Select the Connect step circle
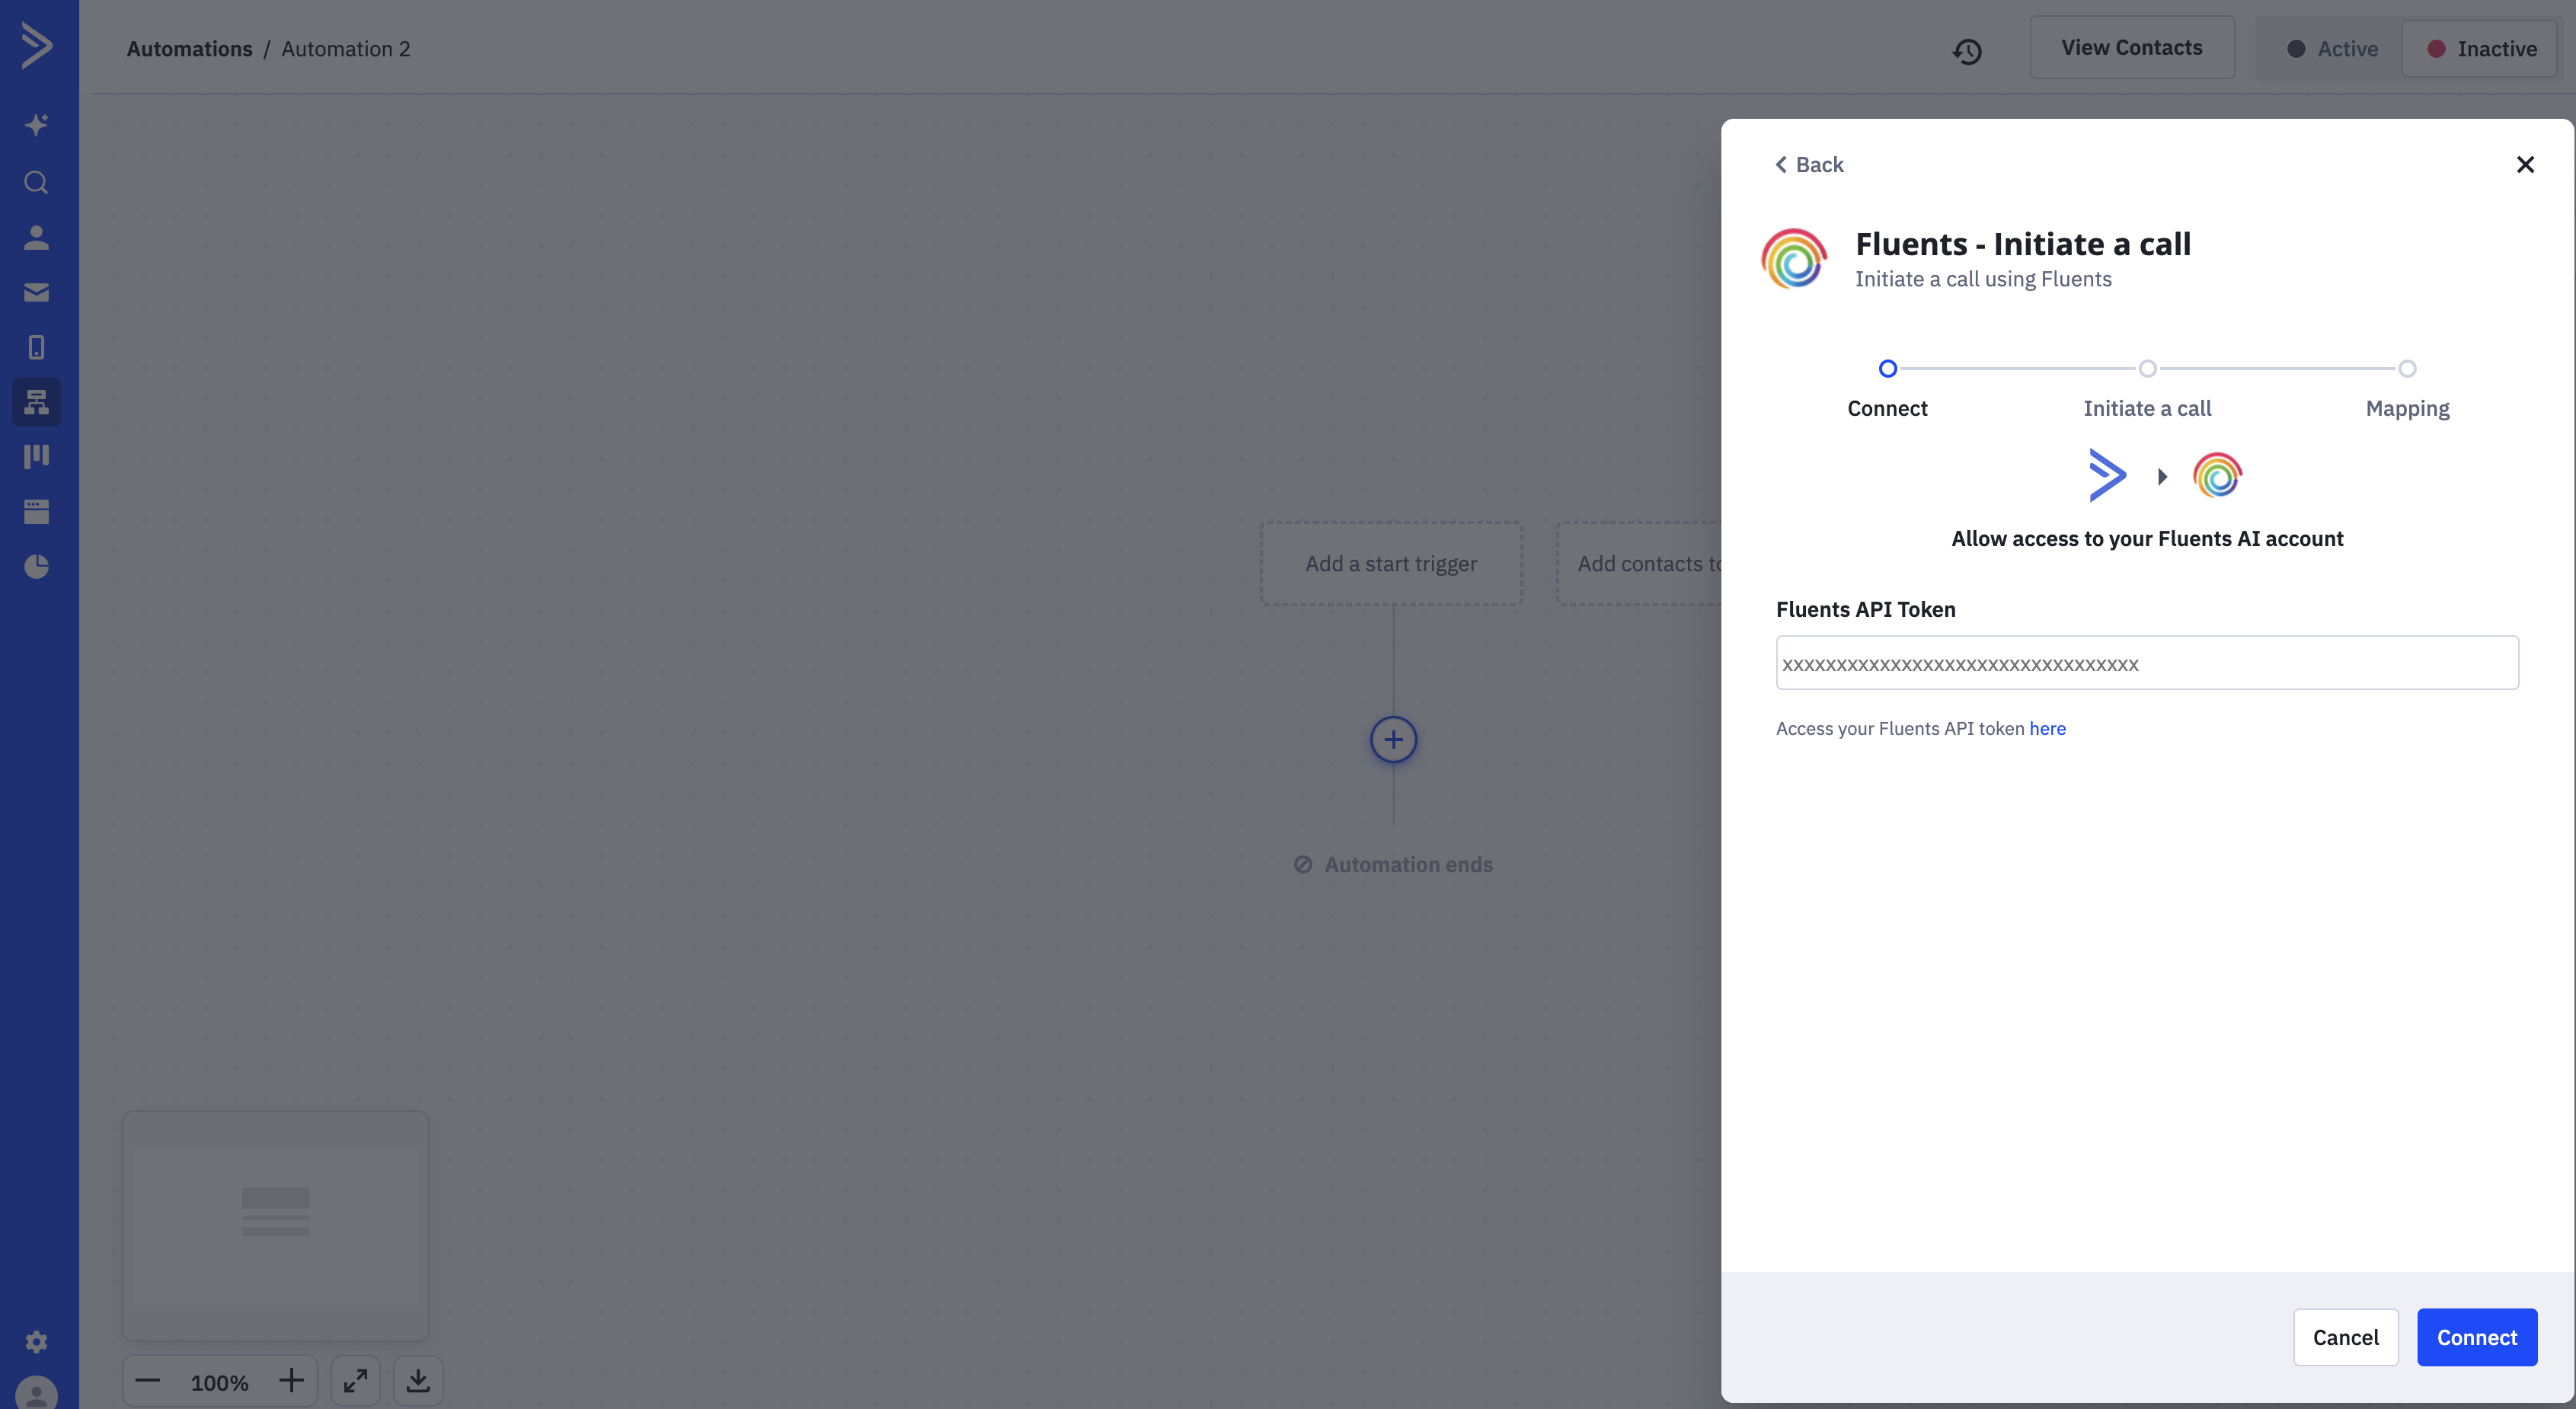2576x1409 pixels. click(x=1887, y=369)
